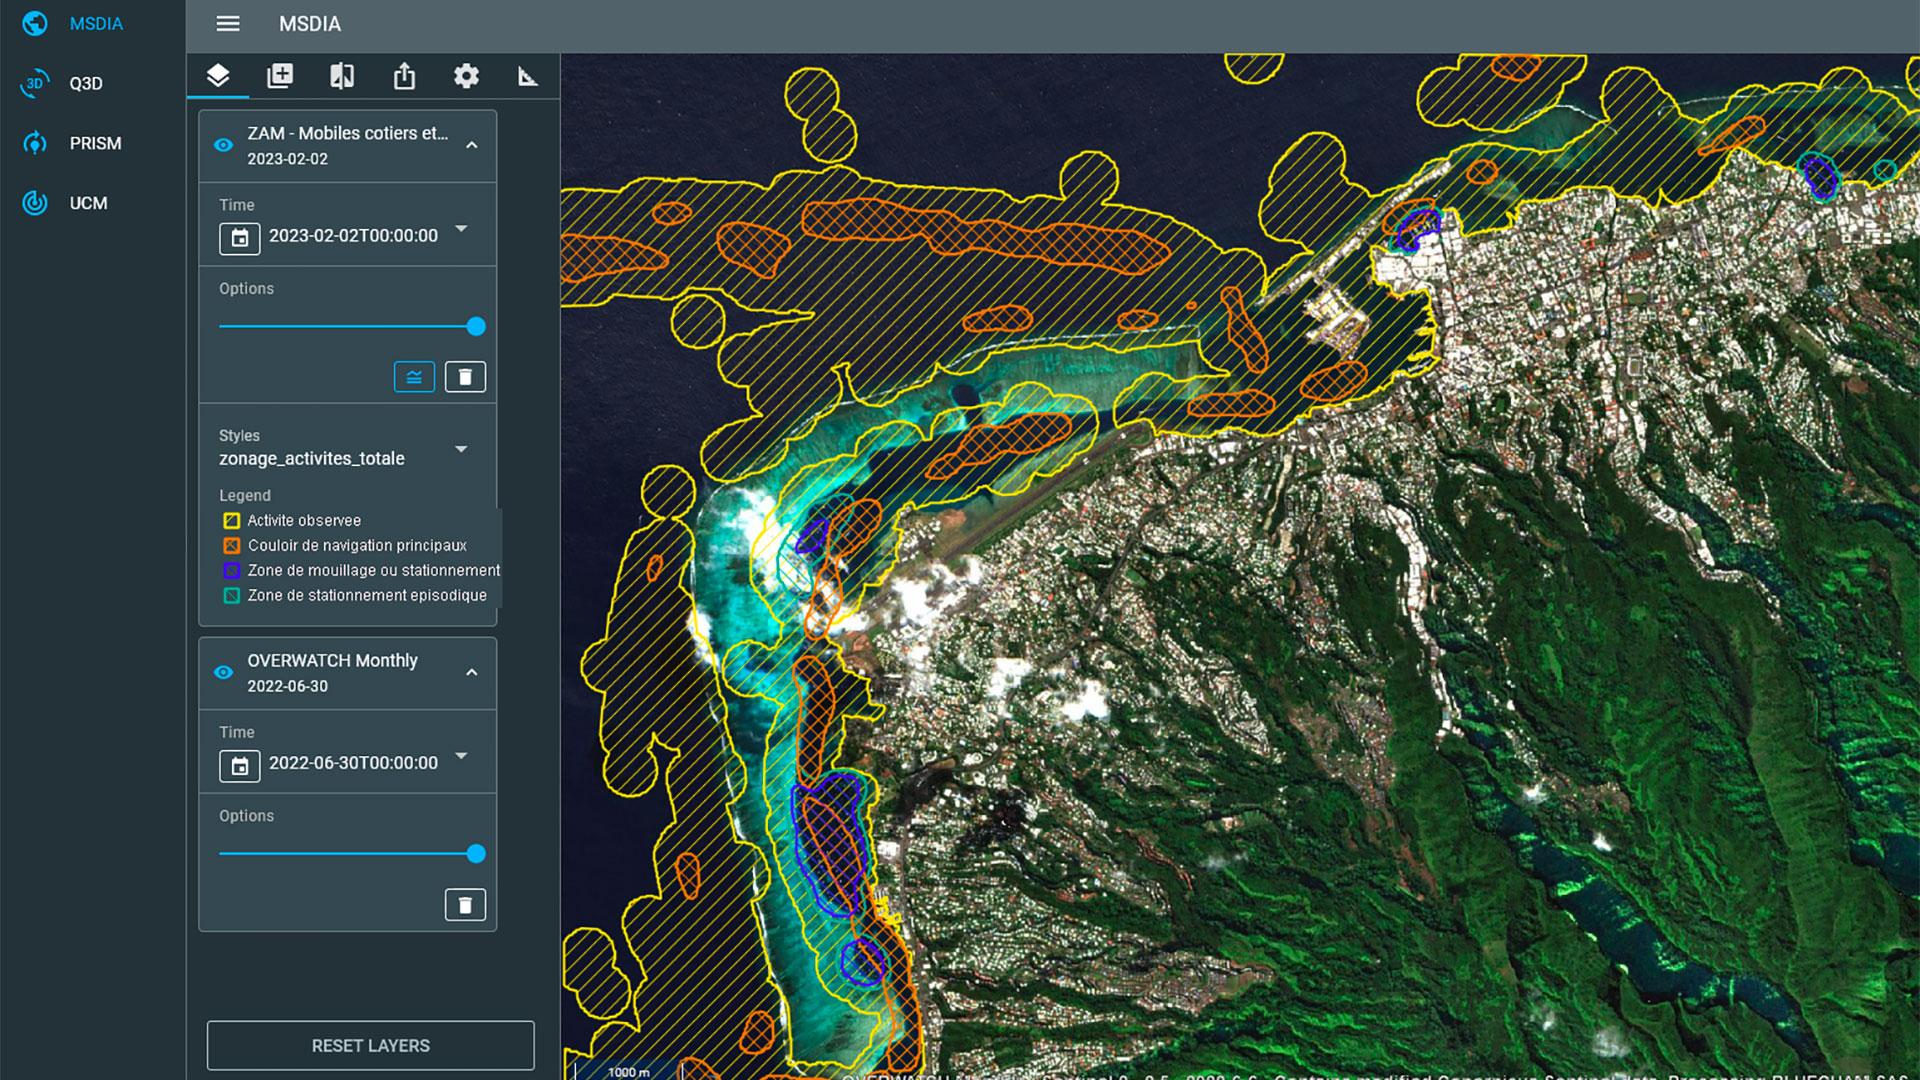Toggle the hamburger menu button
1920x1080 pixels.
point(228,23)
